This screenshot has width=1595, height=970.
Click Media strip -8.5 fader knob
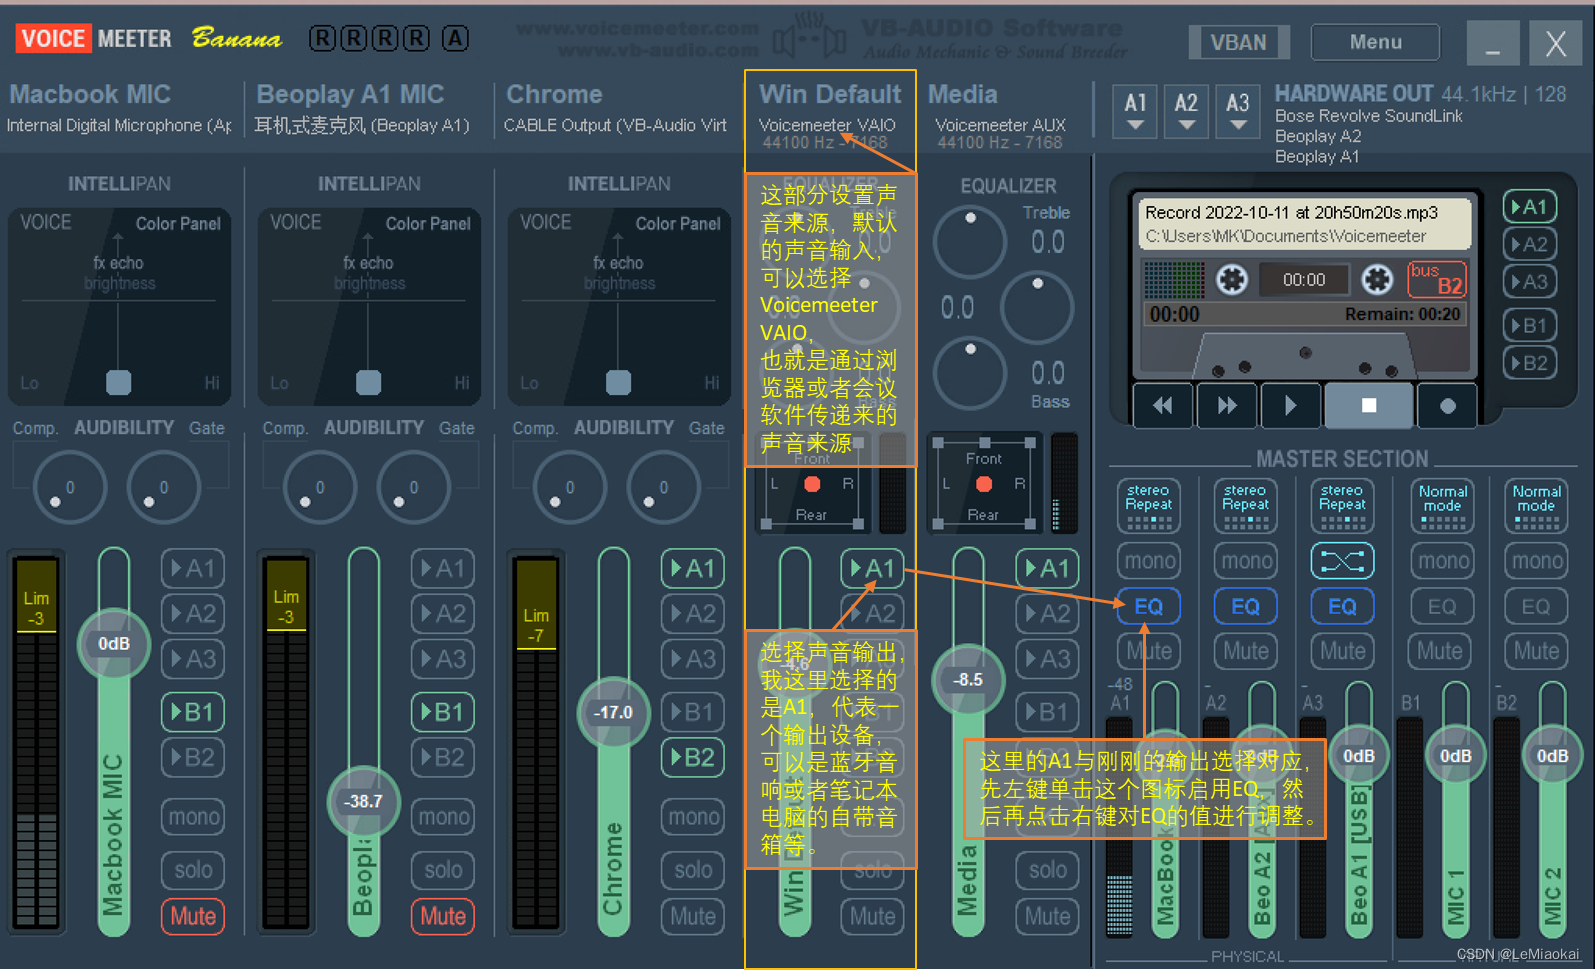click(967, 680)
